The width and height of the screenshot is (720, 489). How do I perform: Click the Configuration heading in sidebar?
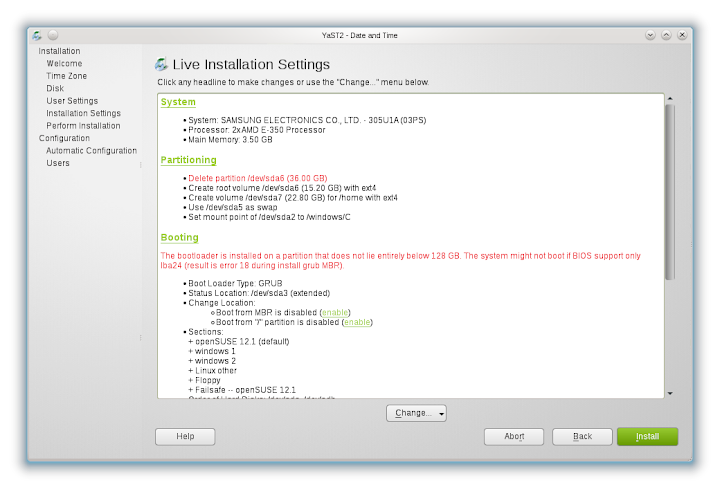click(x=64, y=138)
